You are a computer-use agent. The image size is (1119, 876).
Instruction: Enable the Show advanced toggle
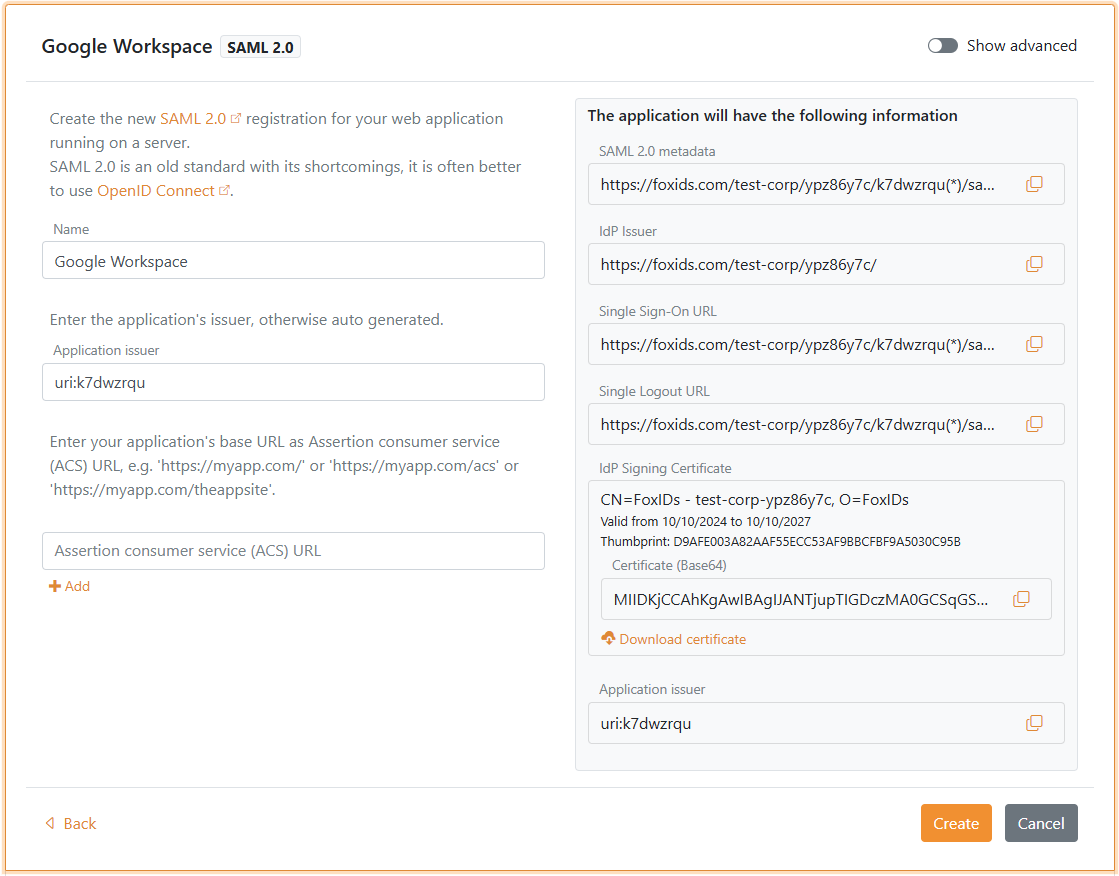(x=942, y=45)
